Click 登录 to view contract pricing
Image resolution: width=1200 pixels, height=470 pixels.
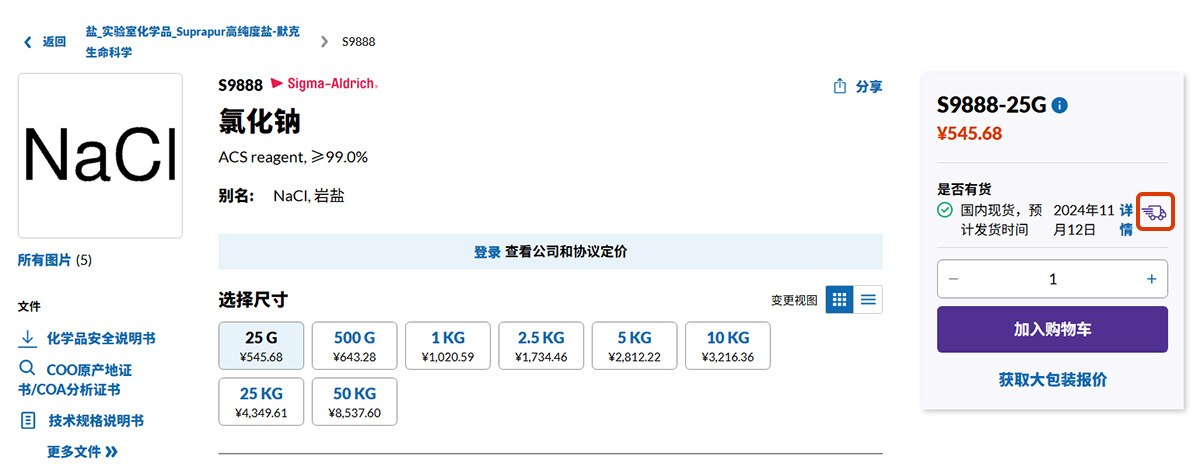click(x=487, y=252)
